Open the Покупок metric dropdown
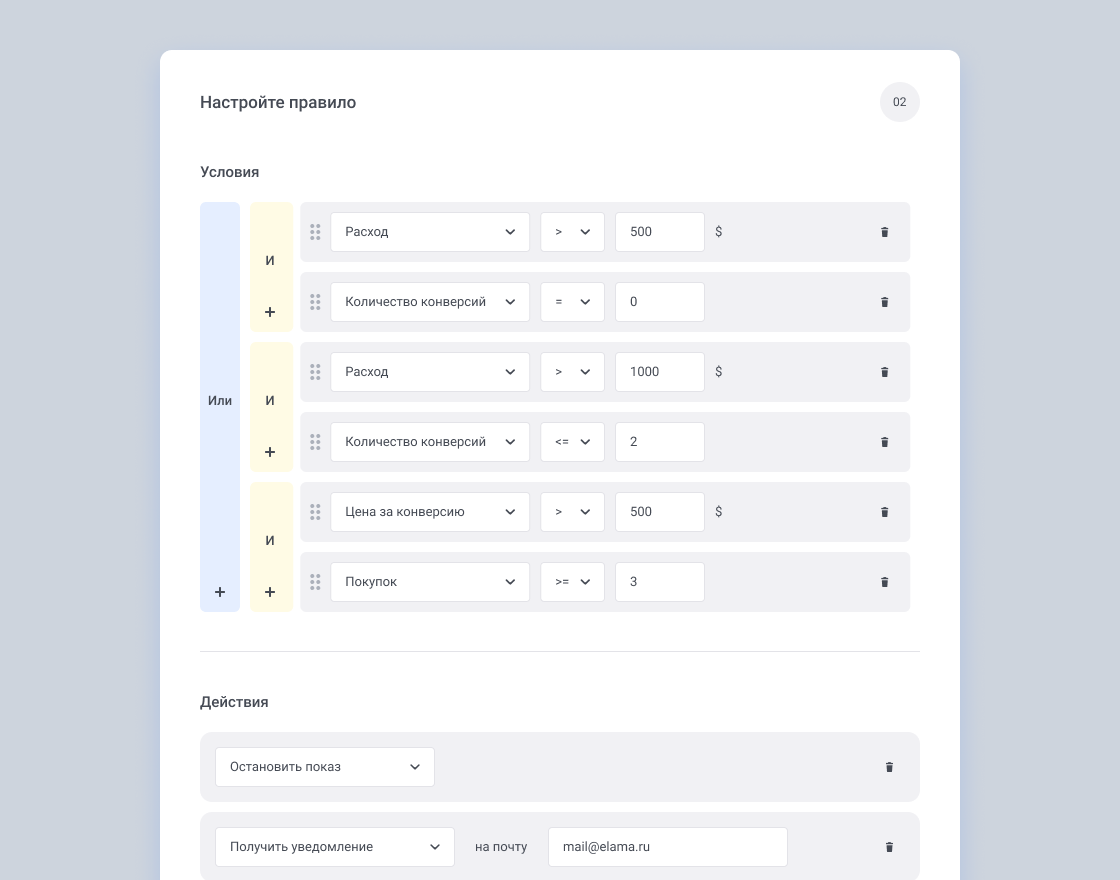The image size is (1120, 880). (x=430, y=582)
